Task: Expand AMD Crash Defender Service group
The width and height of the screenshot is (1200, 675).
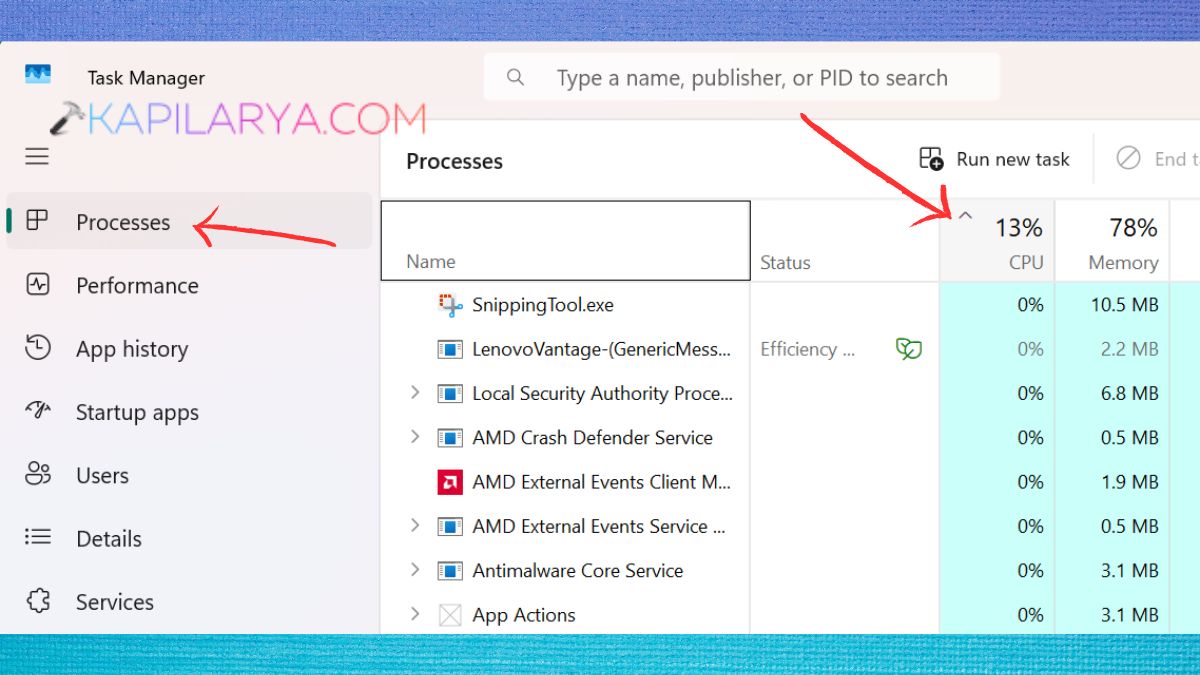Action: pos(415,437)
